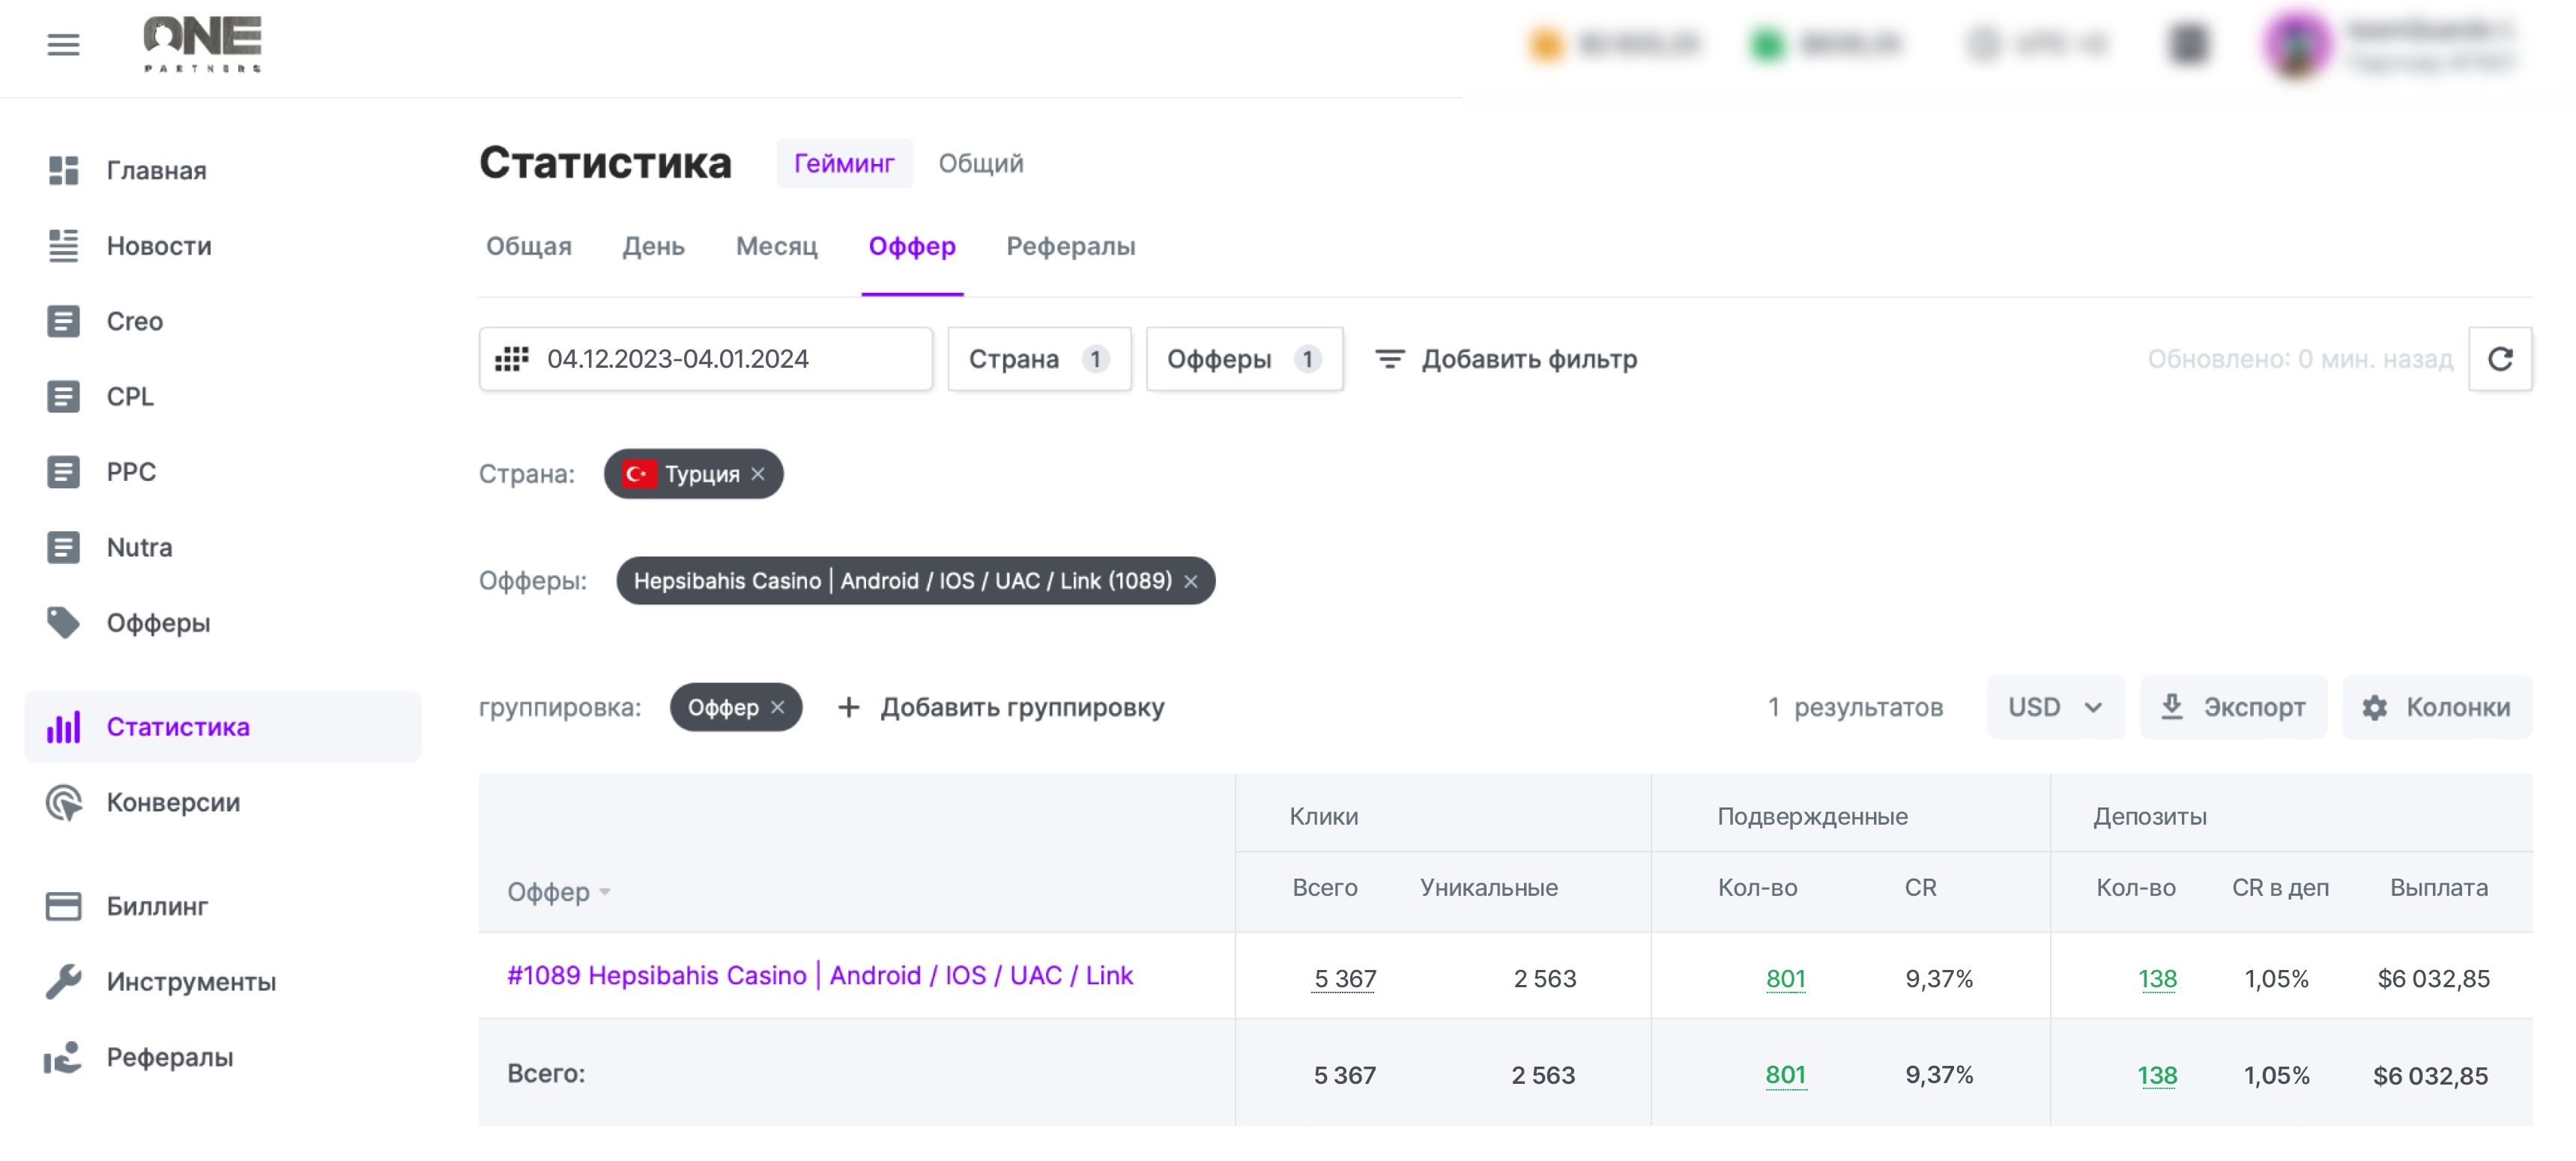Remove the Турция country filter chip

pyautogui.click(x=758, y=474)
